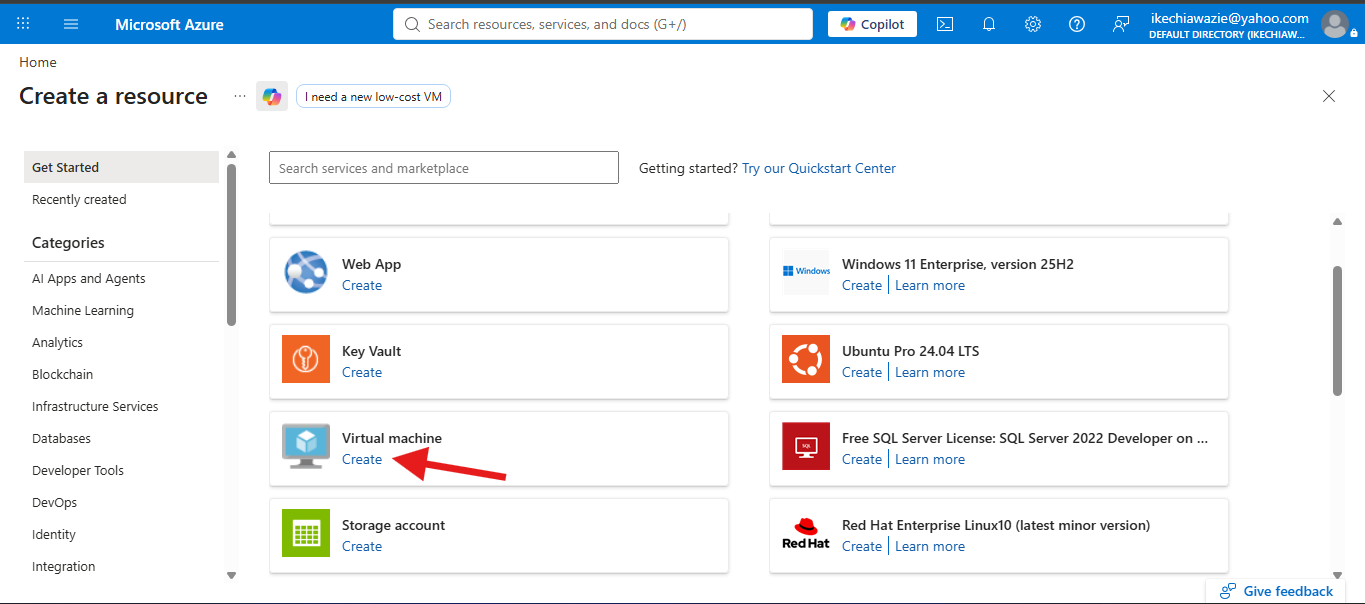Open the Quickstart Center link
Screen dimensions: 1365x604
[x=819, y=168]
